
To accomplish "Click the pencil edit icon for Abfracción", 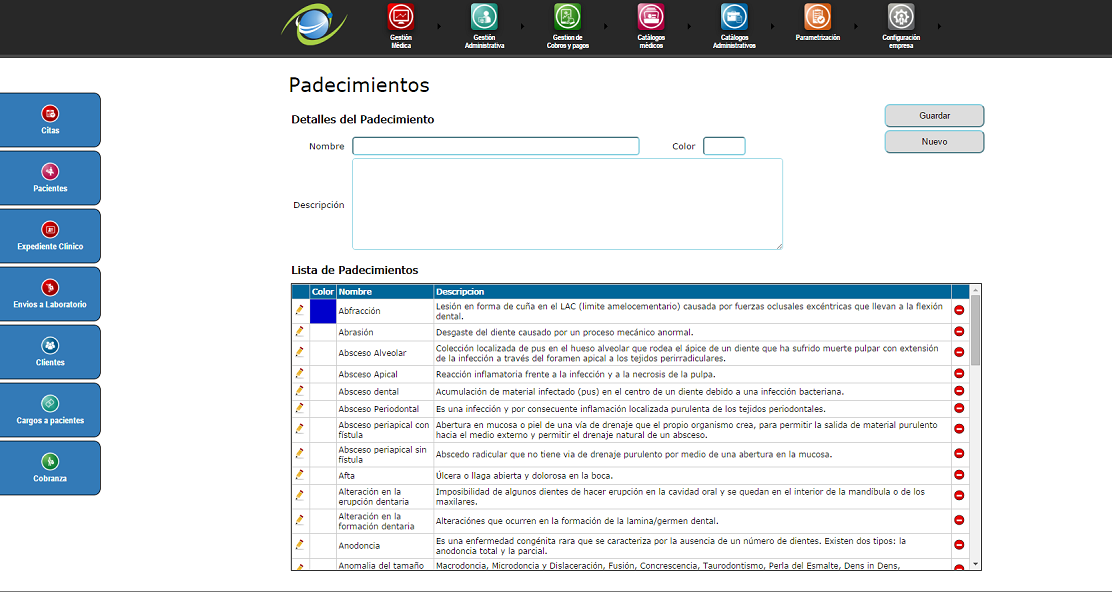I will [x=299, y=310].
